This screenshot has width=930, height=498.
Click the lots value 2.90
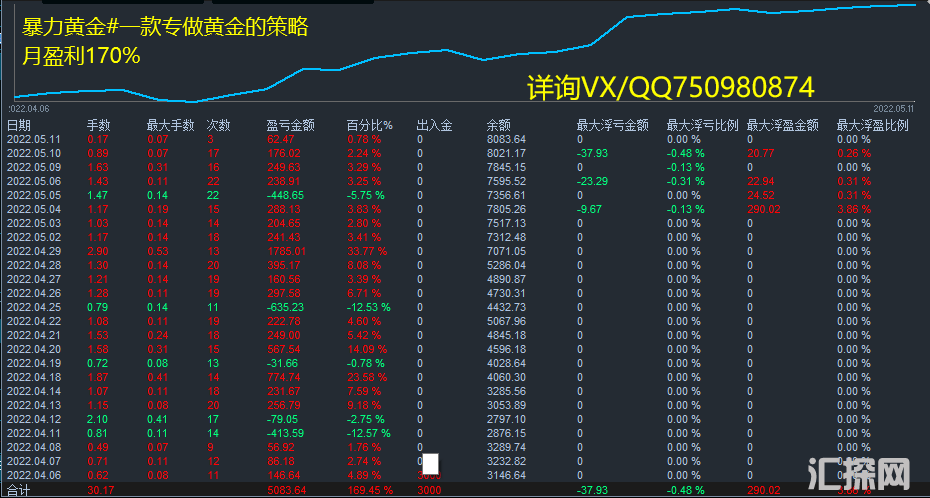tap(97, 251)
